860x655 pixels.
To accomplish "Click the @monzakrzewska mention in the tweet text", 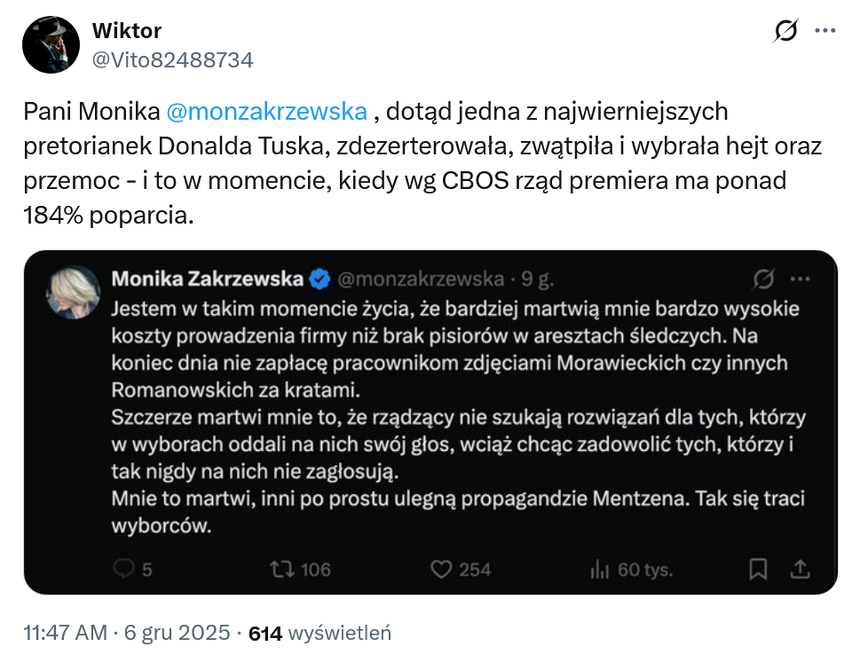I will tap(264, 111).
